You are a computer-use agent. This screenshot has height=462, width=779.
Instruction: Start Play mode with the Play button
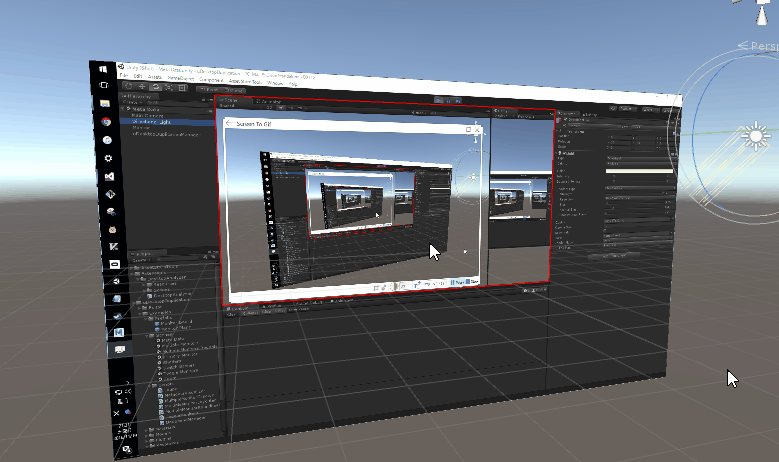(x=438, y=100)
